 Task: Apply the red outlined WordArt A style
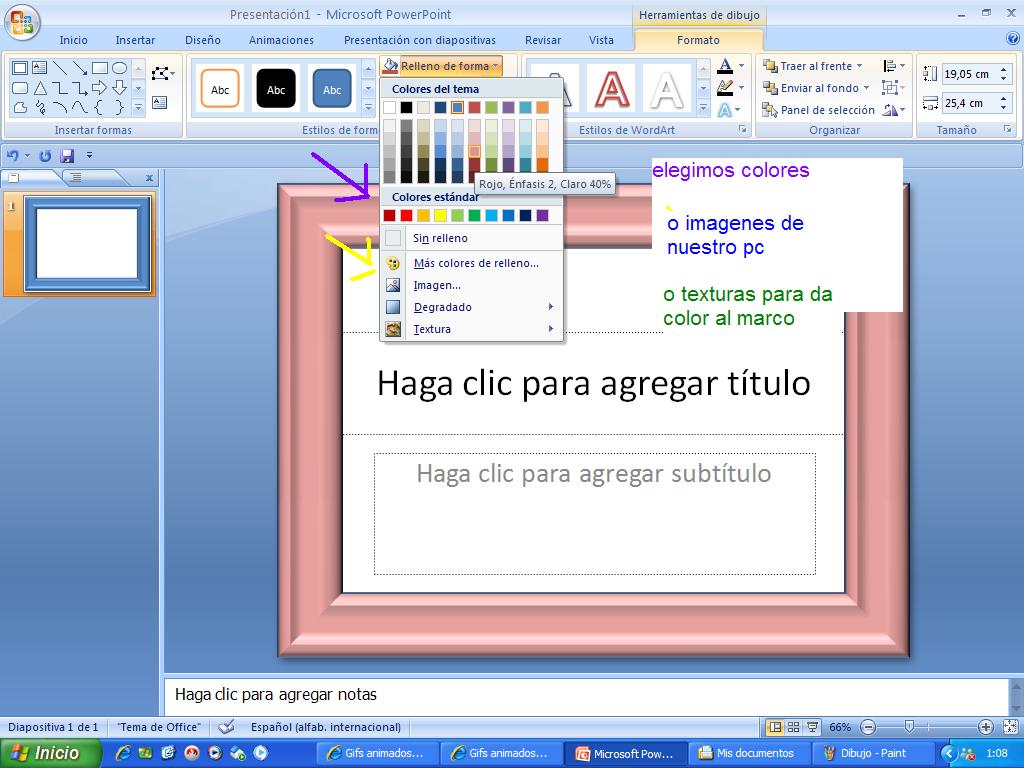(x=611, y=88)
